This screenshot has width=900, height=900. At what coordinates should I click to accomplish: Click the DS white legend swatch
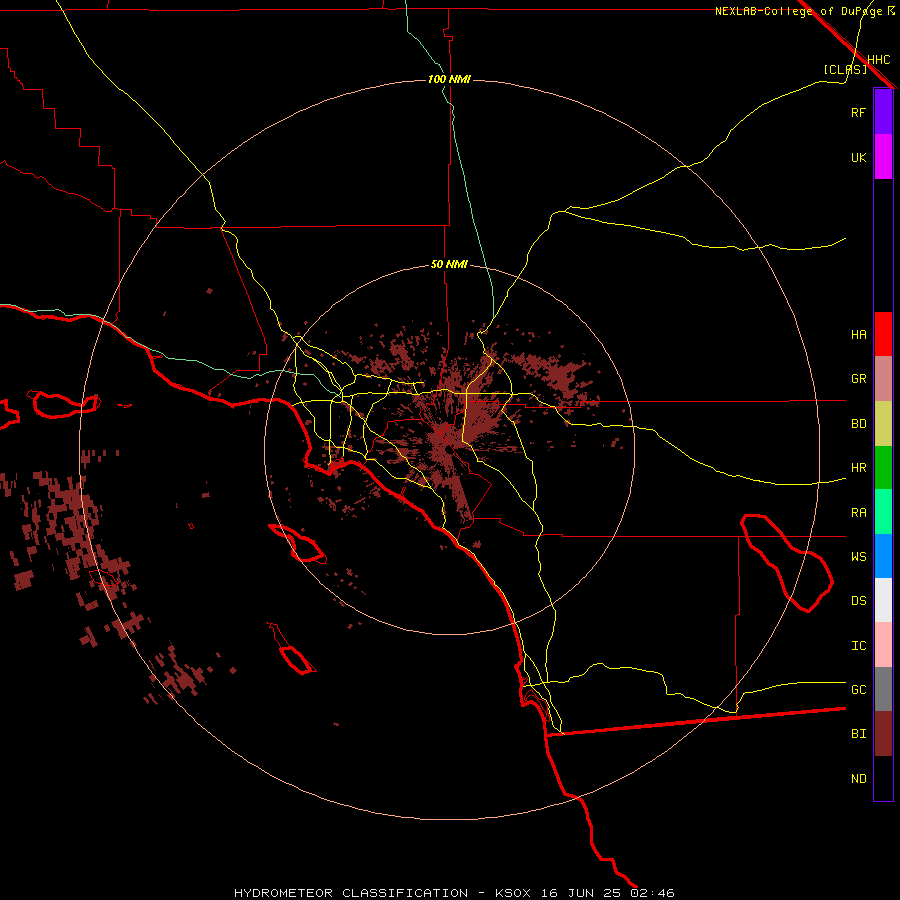[x=883, y=600]
